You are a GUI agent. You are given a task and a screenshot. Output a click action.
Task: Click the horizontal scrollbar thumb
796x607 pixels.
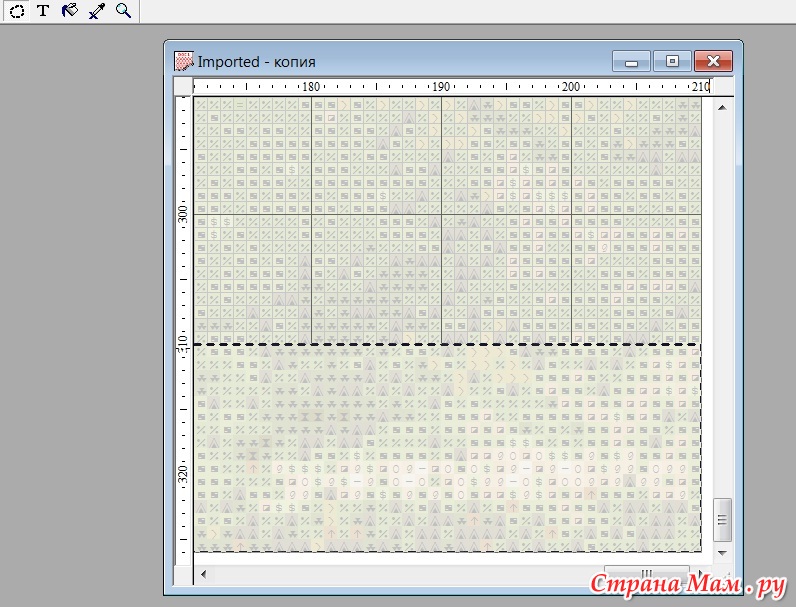click(x=646, y=575)
